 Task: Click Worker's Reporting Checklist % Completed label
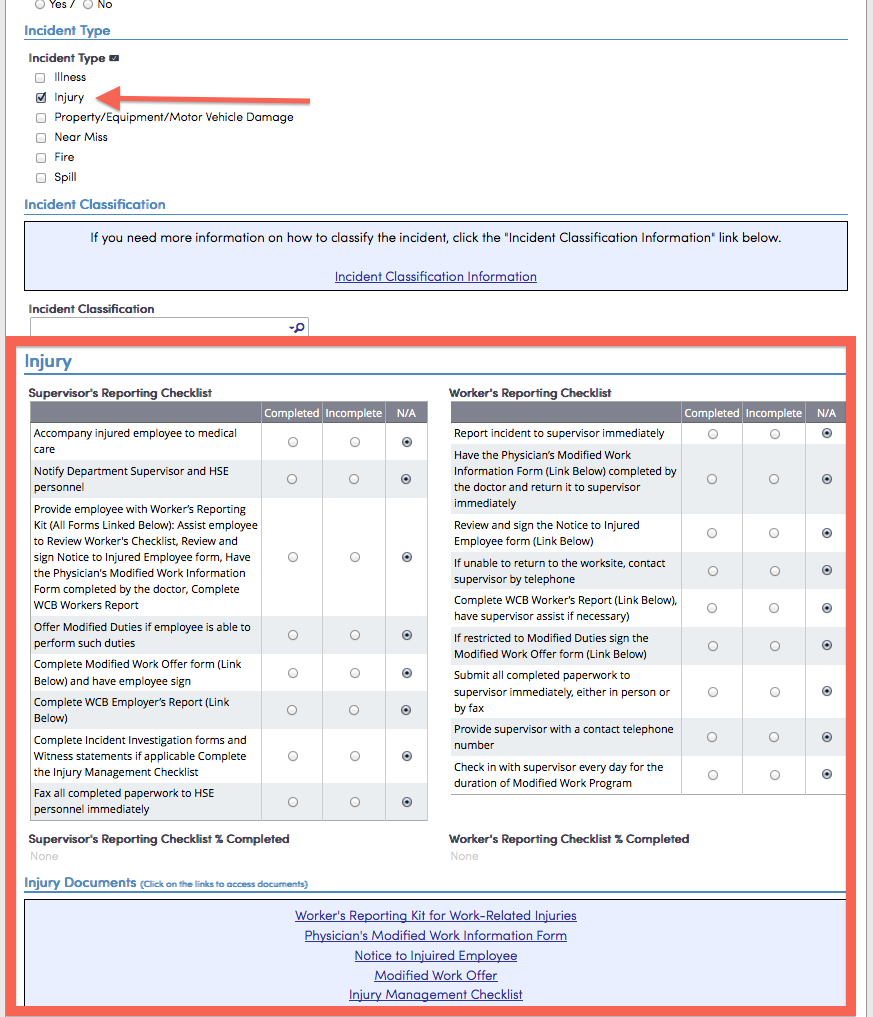click(x=569, y=839)
